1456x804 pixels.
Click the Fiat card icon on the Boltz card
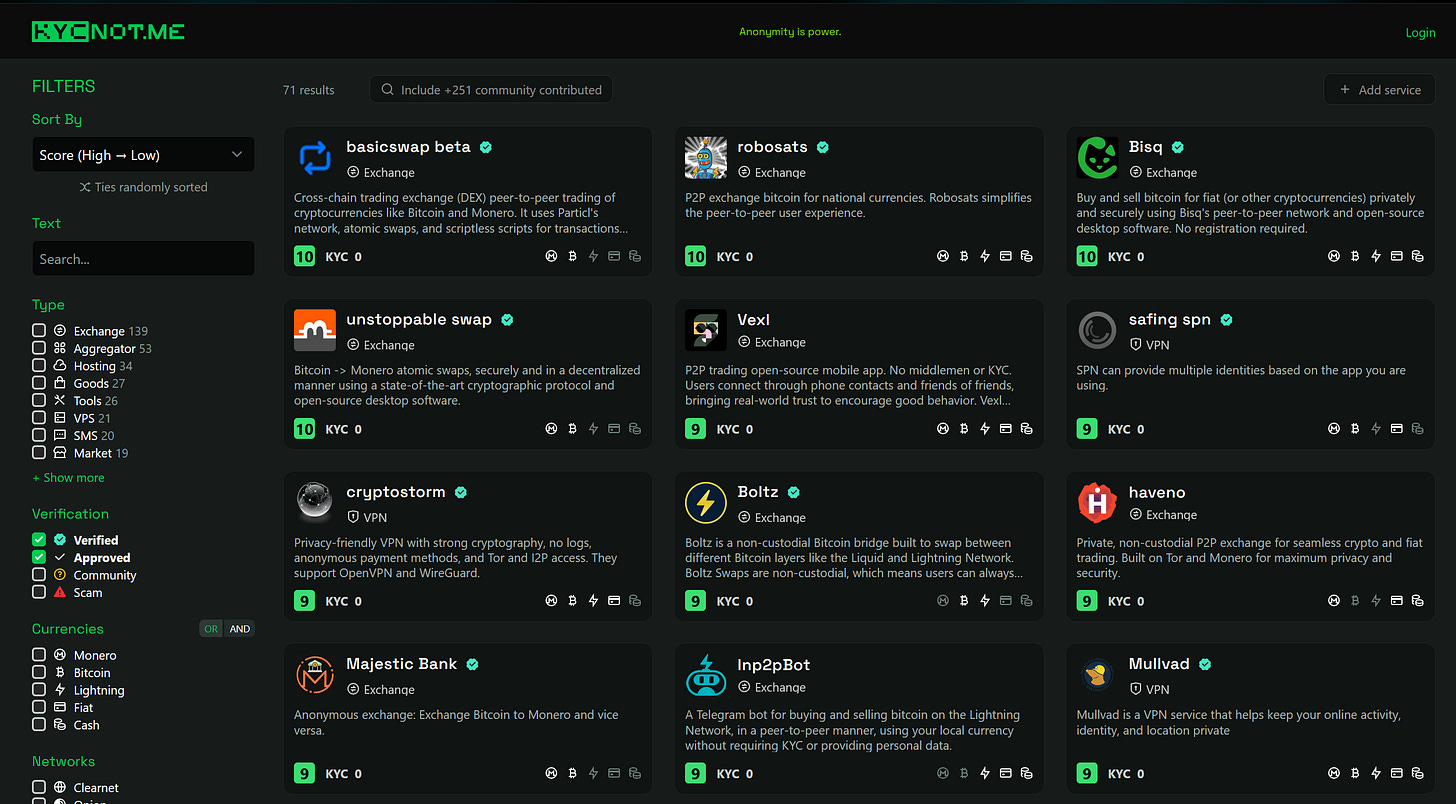pyautogui.click(x=1006, y=601)
